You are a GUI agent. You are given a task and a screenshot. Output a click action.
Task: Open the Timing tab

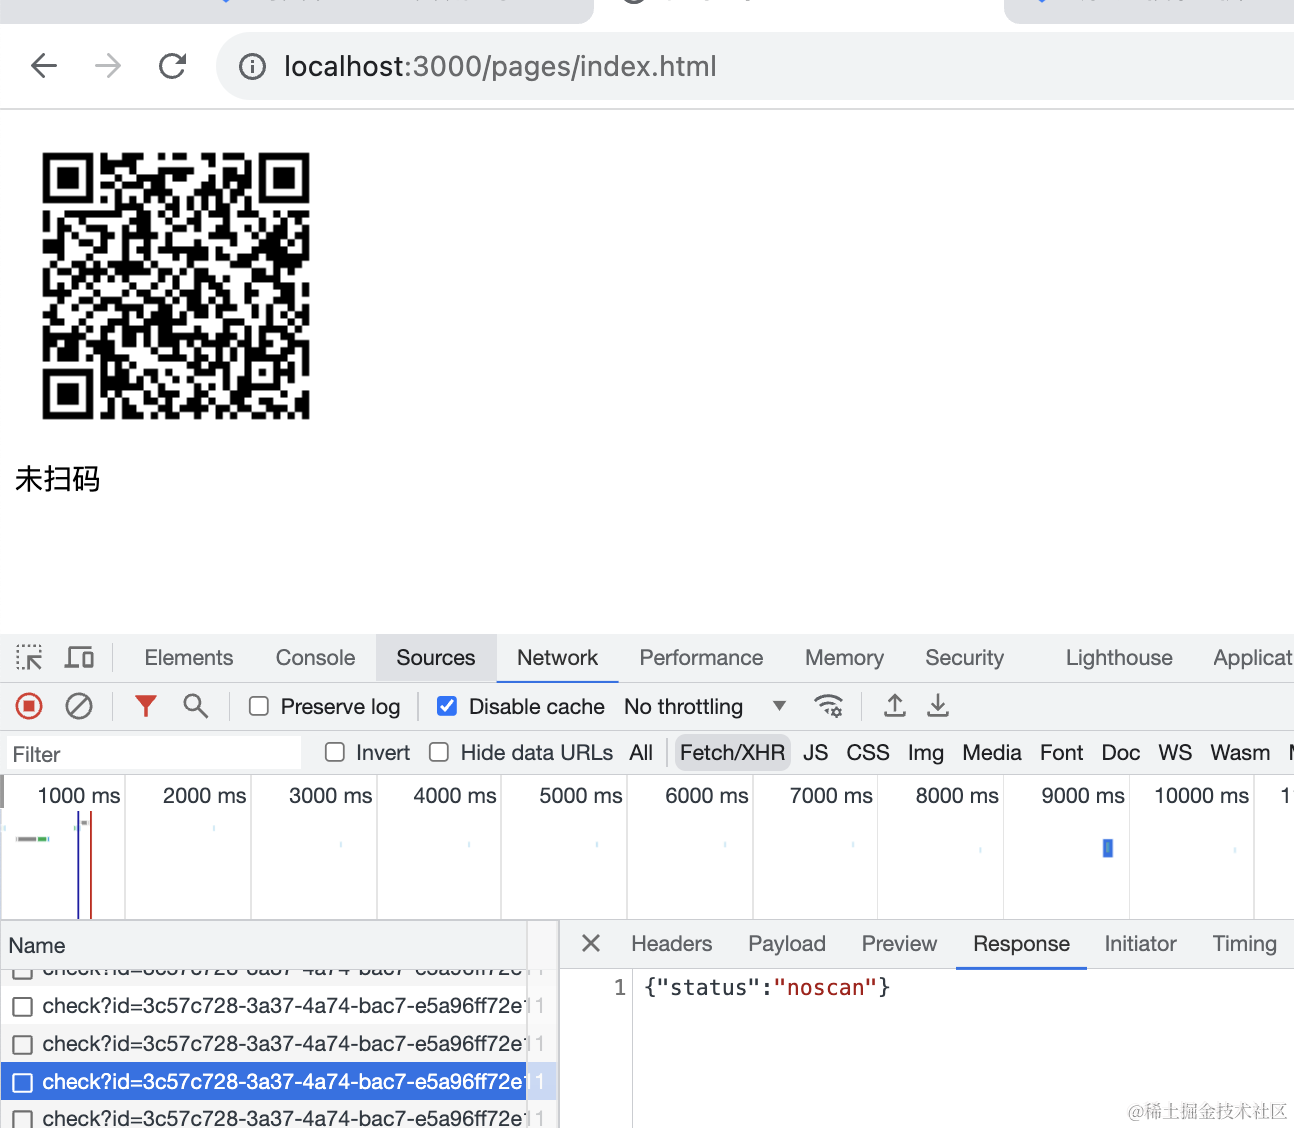1244,944
